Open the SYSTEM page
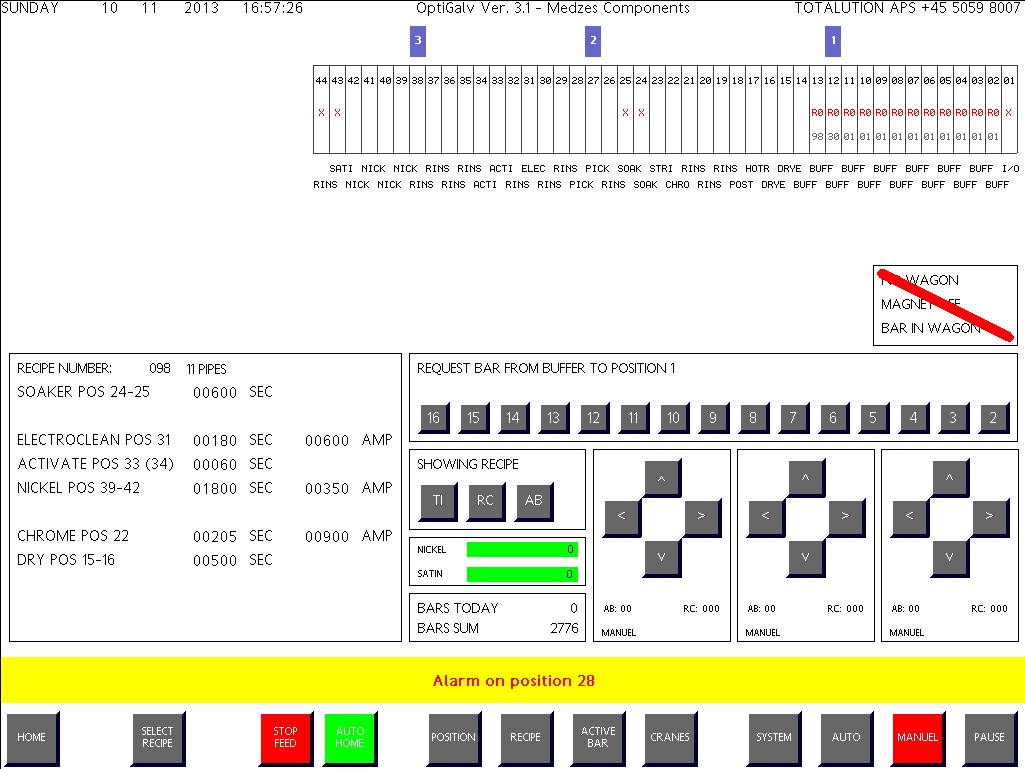Screen dimensions: 1025x769 tap(775, 738)
